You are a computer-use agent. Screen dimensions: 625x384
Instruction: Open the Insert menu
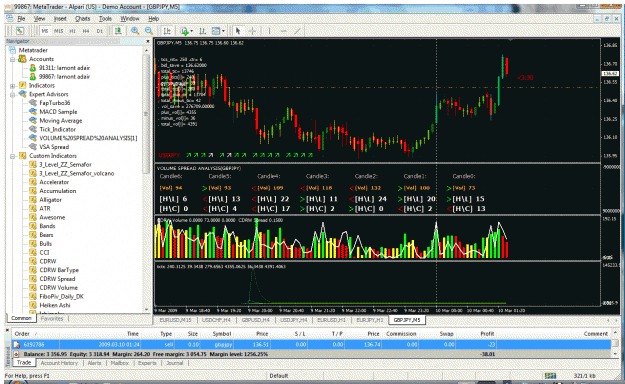point(60,18)
